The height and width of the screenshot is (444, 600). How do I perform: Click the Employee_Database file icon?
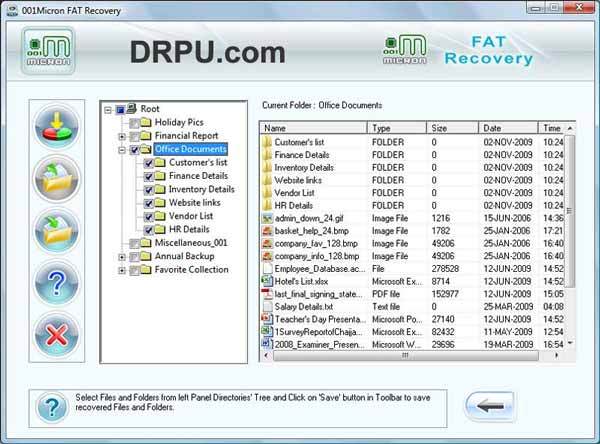tap(267, 269)
